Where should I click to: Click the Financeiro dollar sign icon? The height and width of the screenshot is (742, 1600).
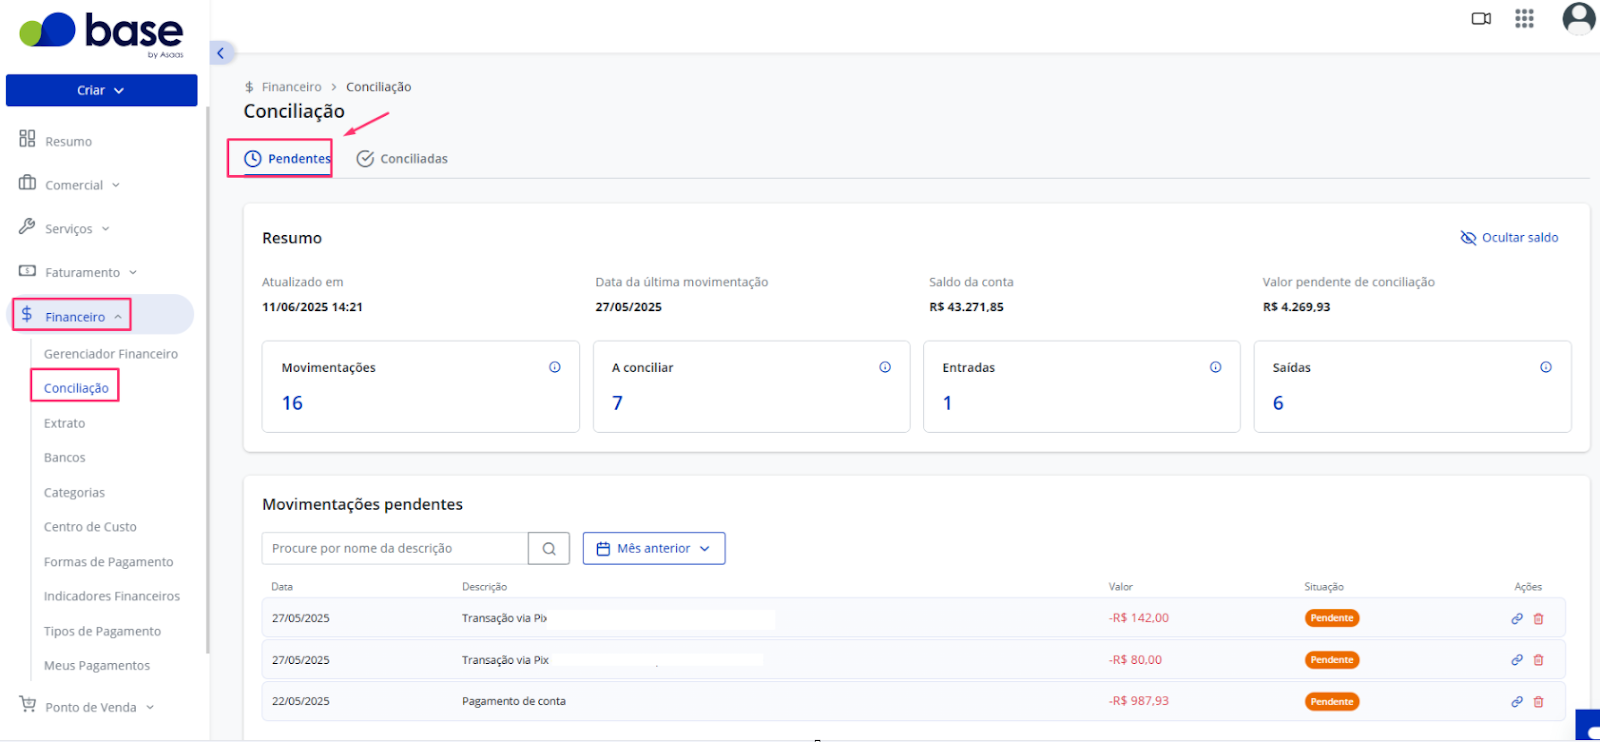(27, 314)
